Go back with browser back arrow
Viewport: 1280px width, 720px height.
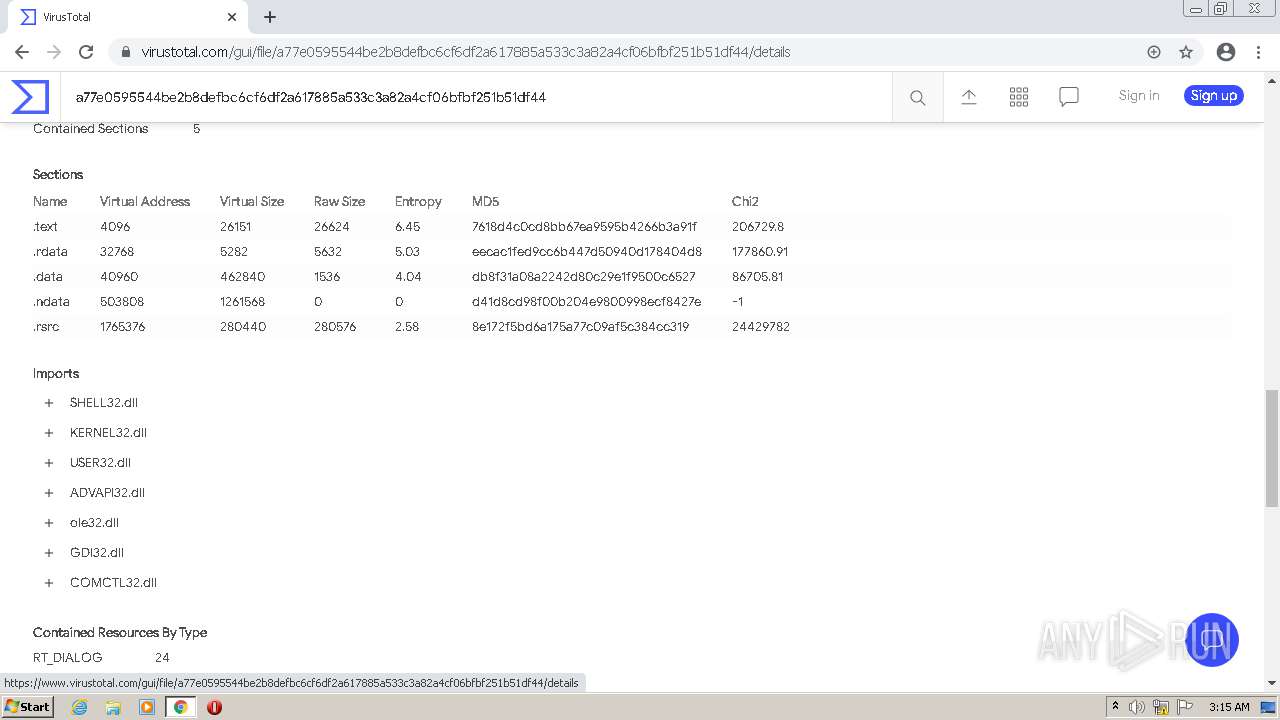pos(22,52)
